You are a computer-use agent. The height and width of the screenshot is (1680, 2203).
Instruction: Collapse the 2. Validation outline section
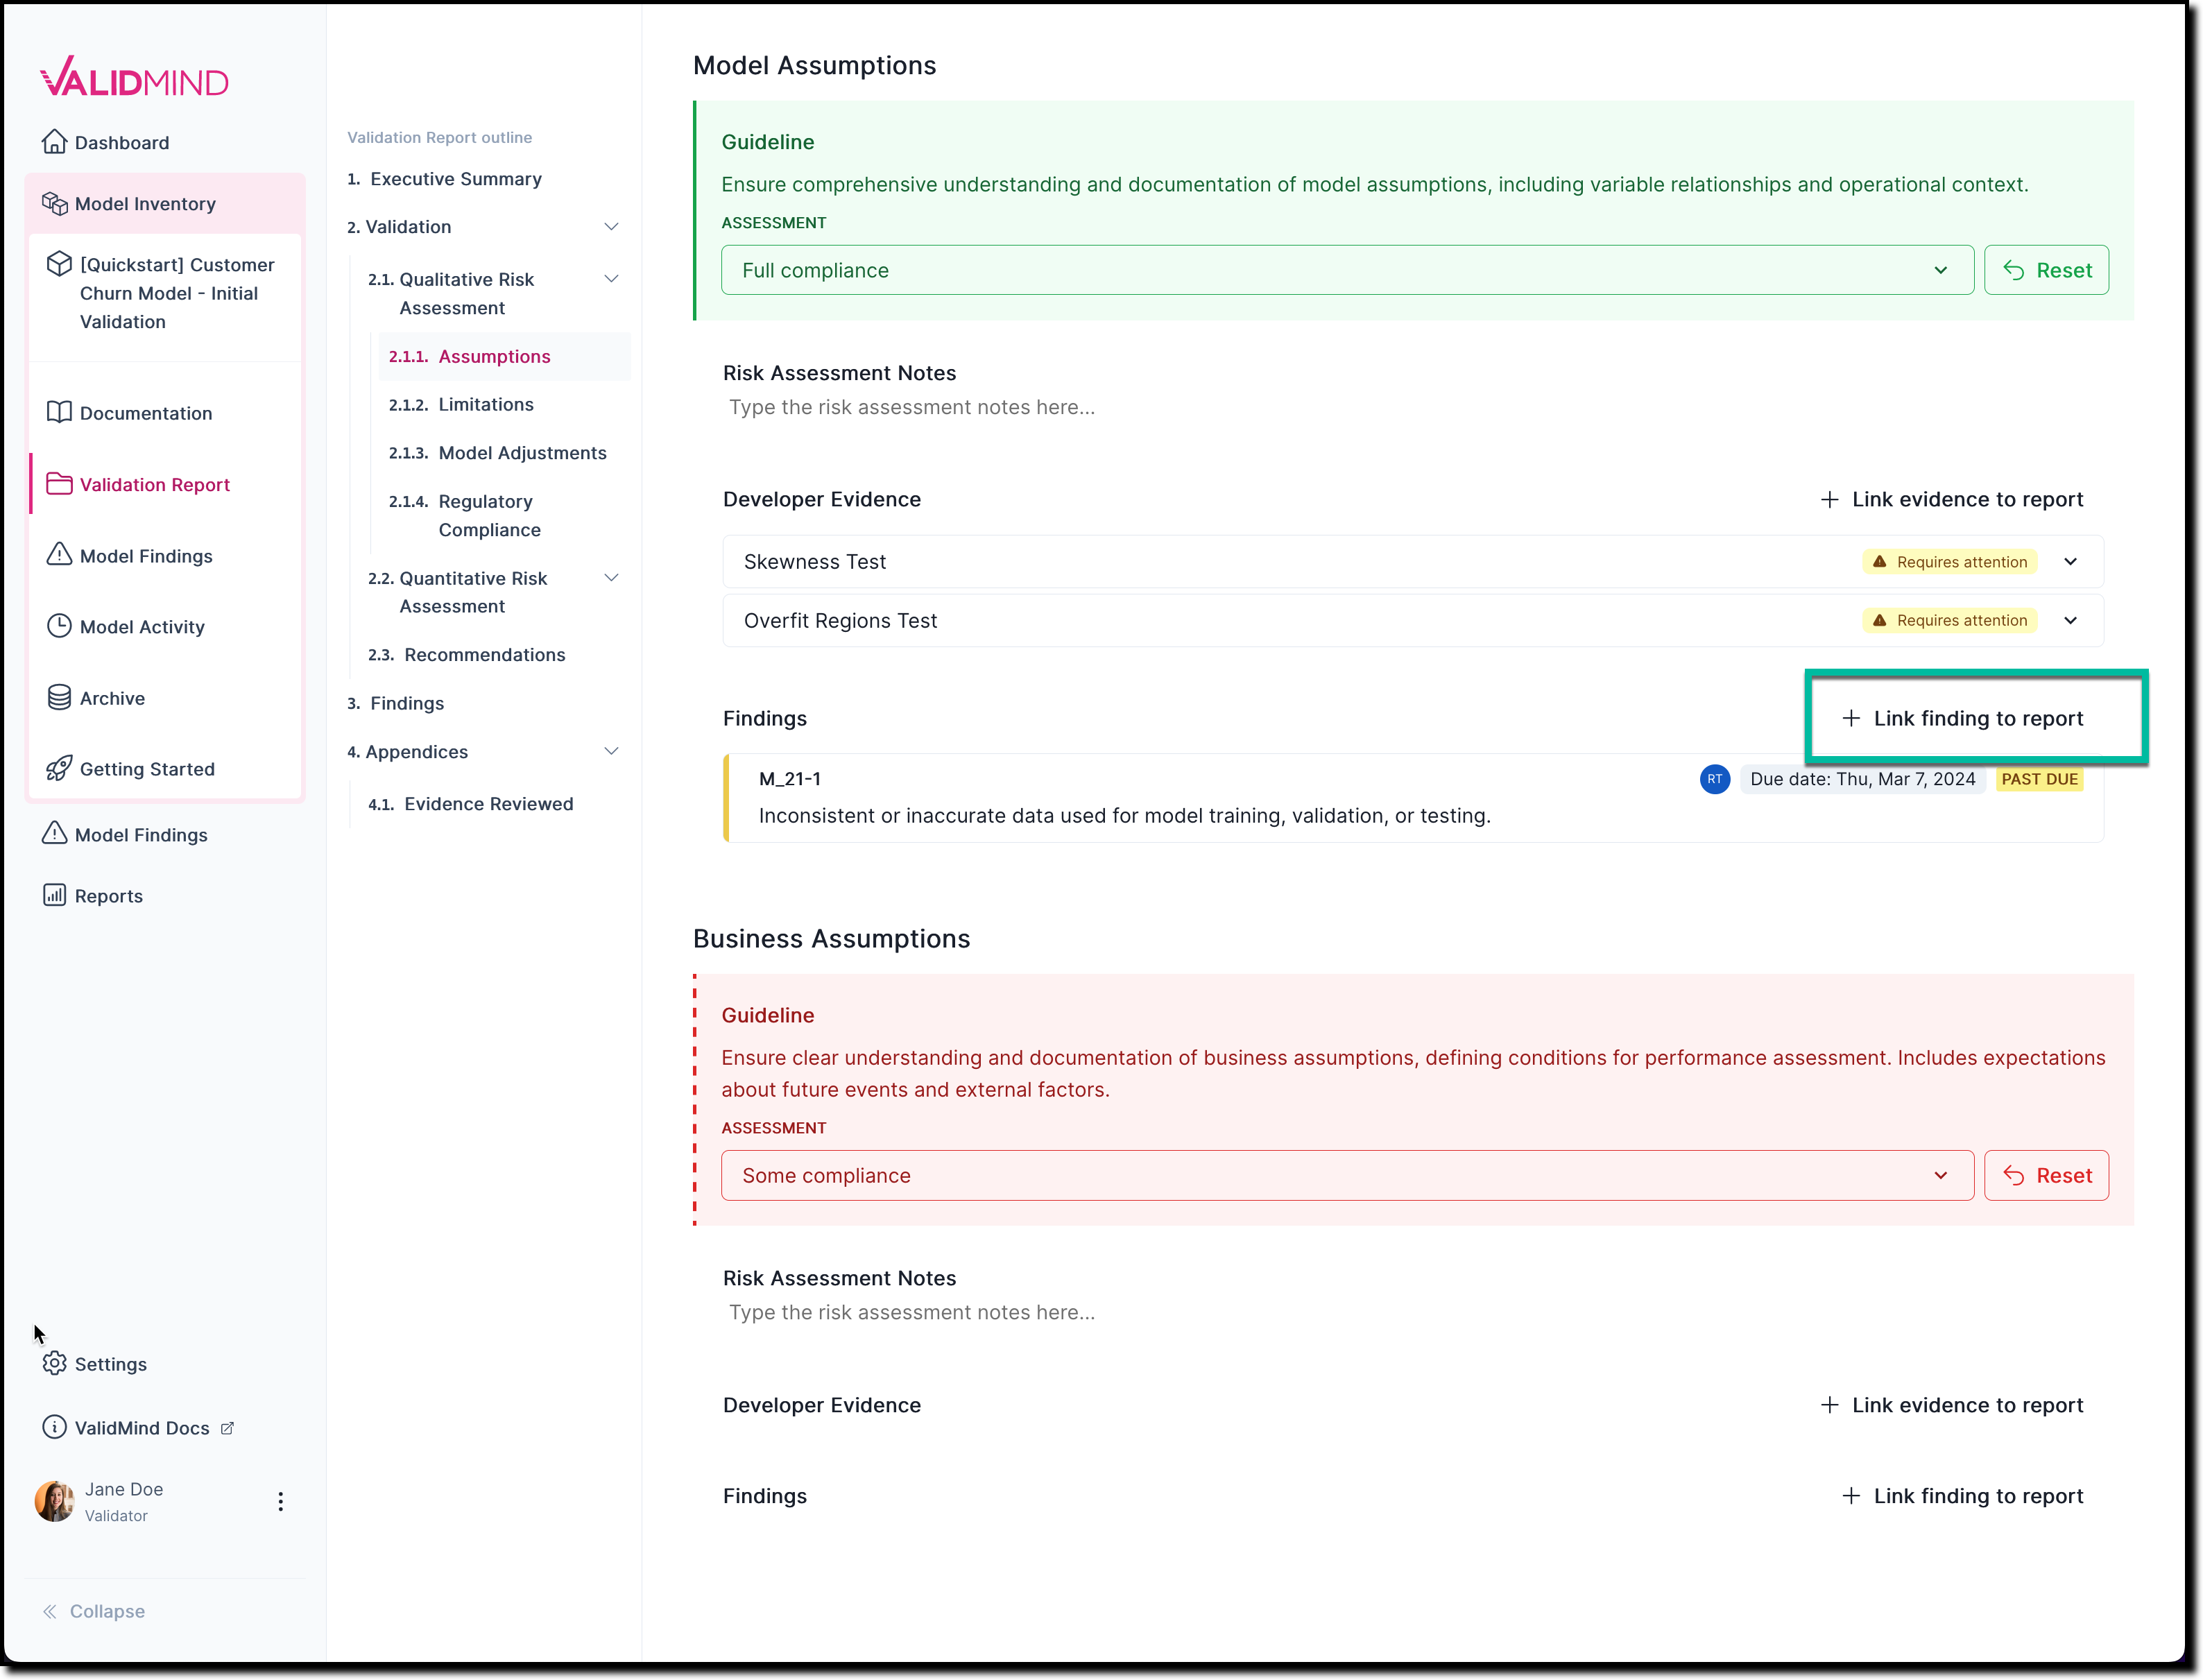[x=611, y=226]
